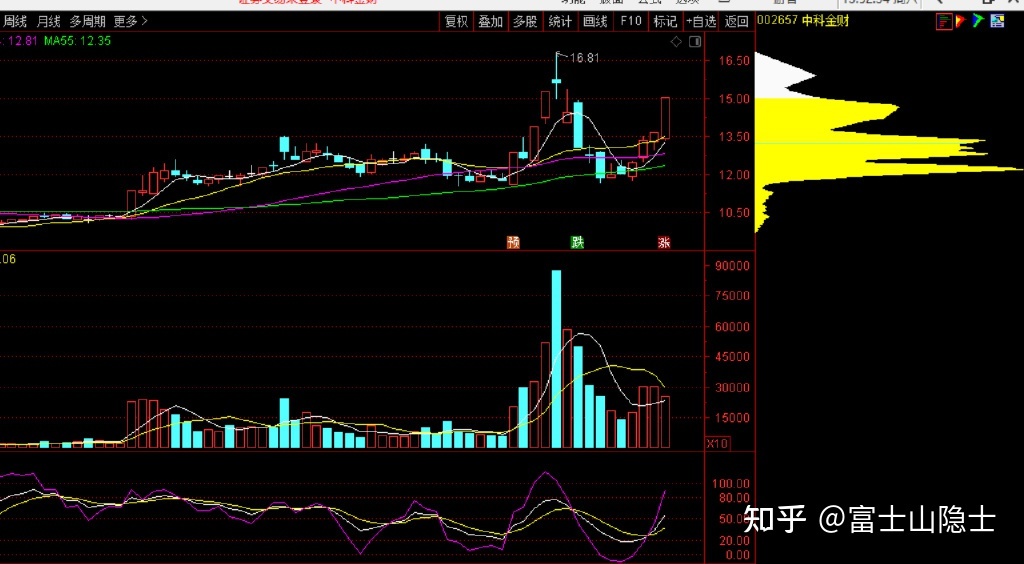Click the 返回 back button
The width and height of the screenshot is (1024, 564).
click(x=737, y=22)
